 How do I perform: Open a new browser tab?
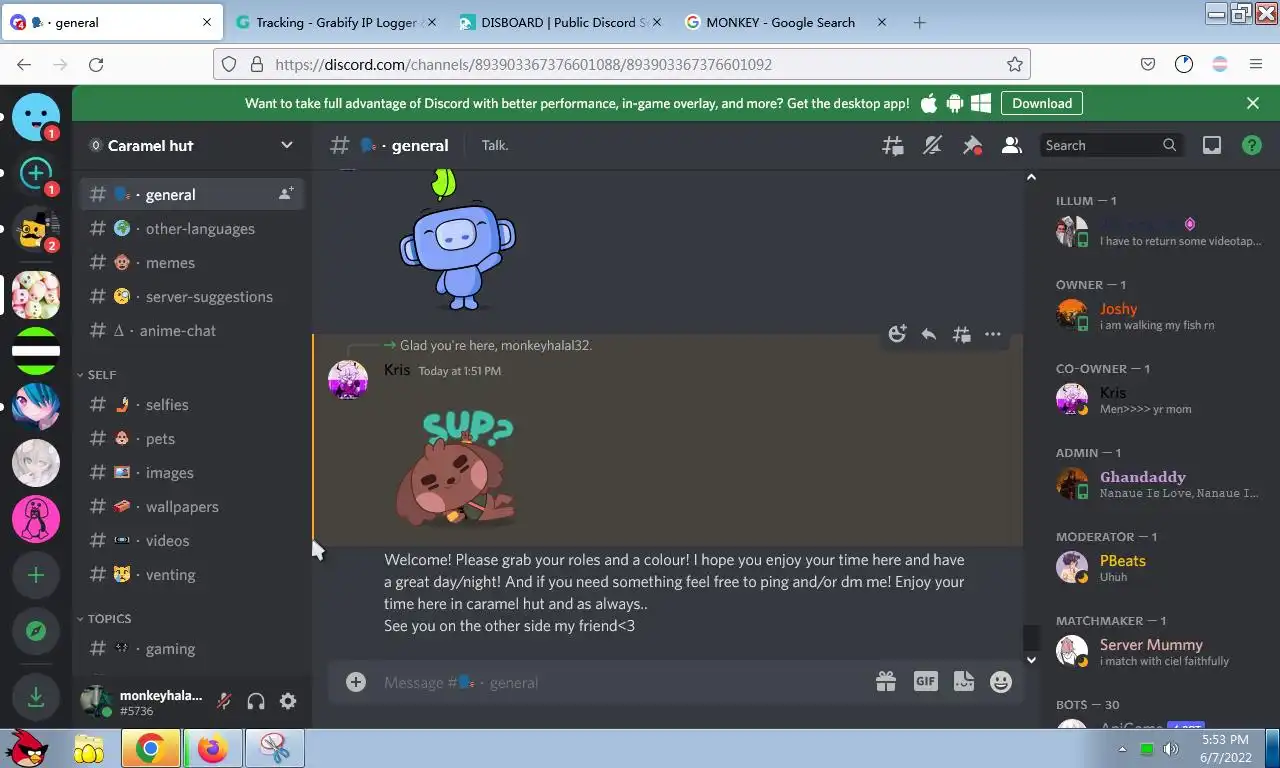tap(920, 22)
